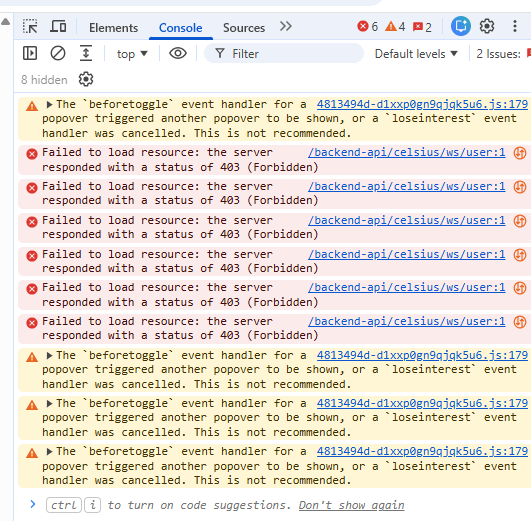531x521 pixels.
Task: Switch to the Elements tab
Action: point(113,28)
